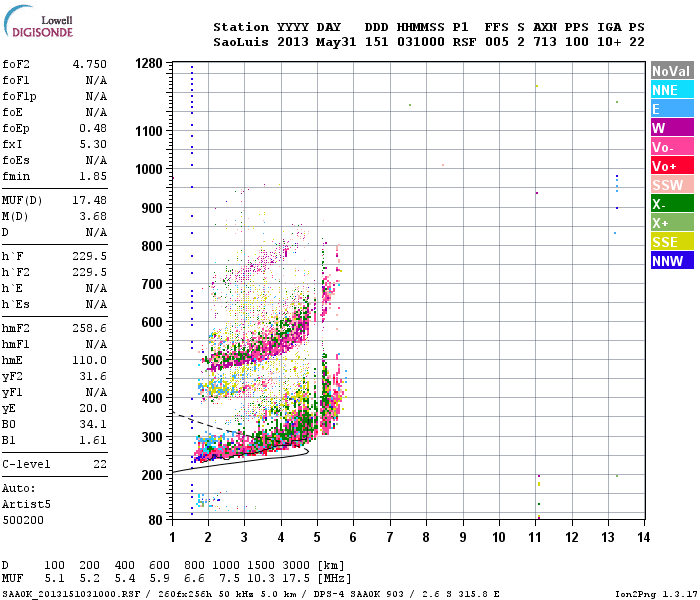Click the SAA0K_2013151031000.RSF file name
The height and width of the screenshot is (600, 700).
[71, 594]
